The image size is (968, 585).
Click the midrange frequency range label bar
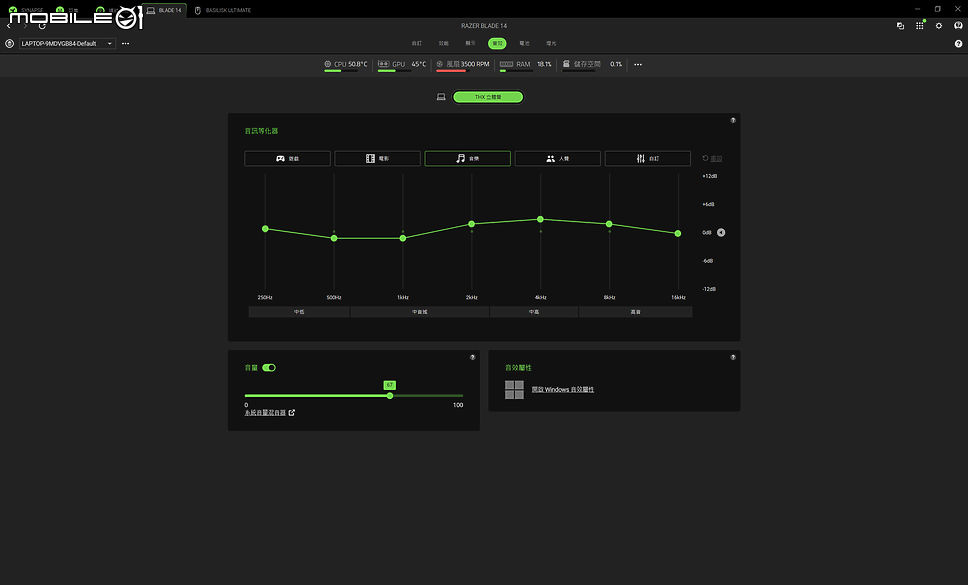pos(420,312)
